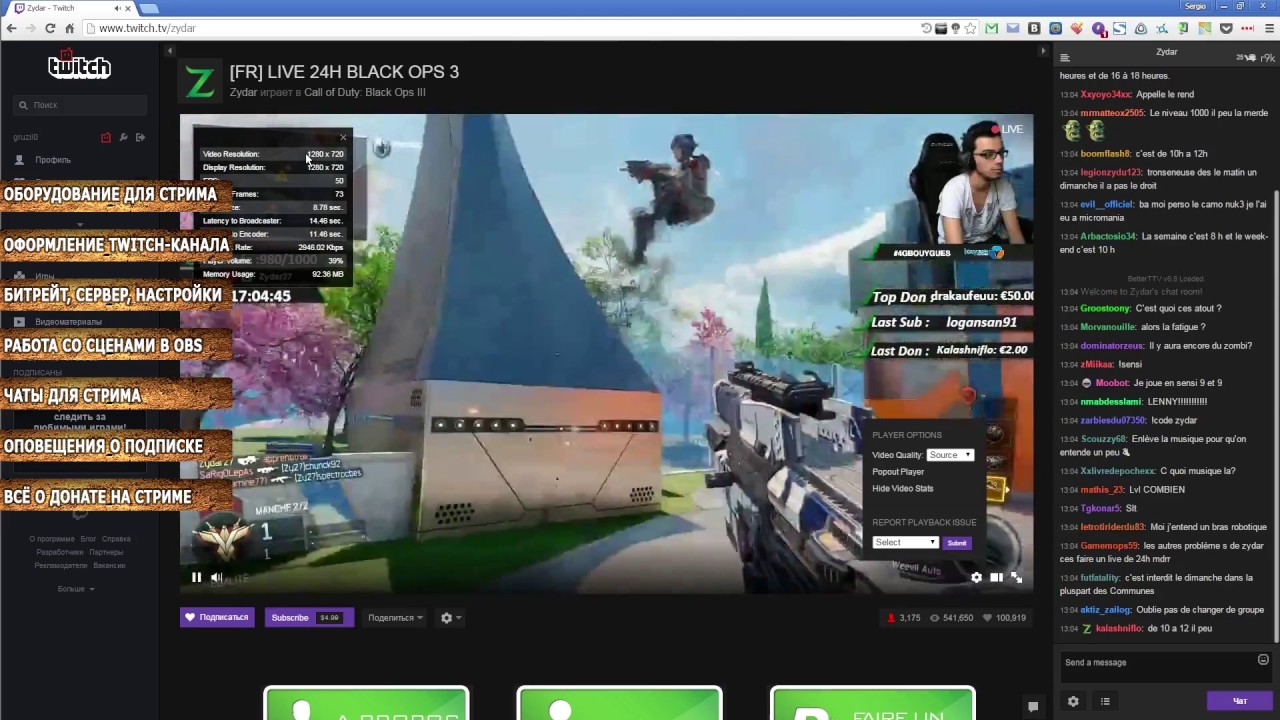Click username kalashniflo in chat

click(1119, 629)
